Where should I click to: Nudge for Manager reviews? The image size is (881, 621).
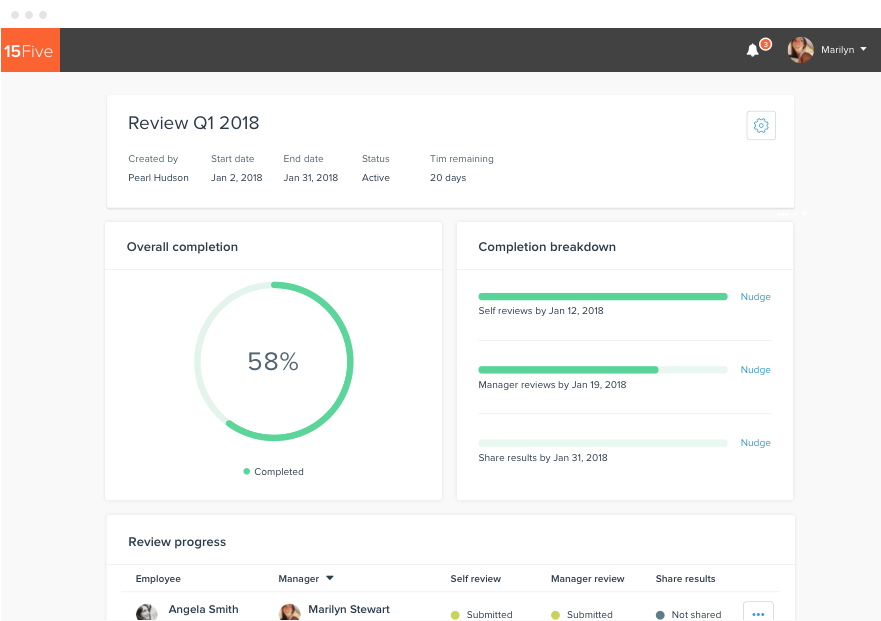tap(755, 370)
